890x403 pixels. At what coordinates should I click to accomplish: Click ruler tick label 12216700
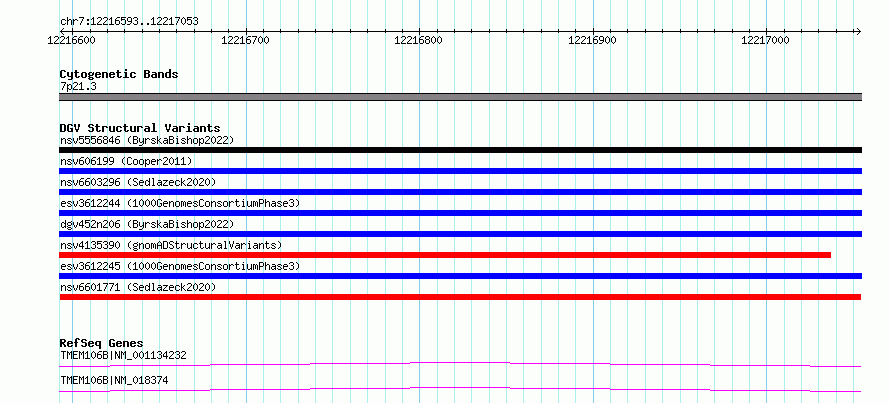(x=245, y=40)
